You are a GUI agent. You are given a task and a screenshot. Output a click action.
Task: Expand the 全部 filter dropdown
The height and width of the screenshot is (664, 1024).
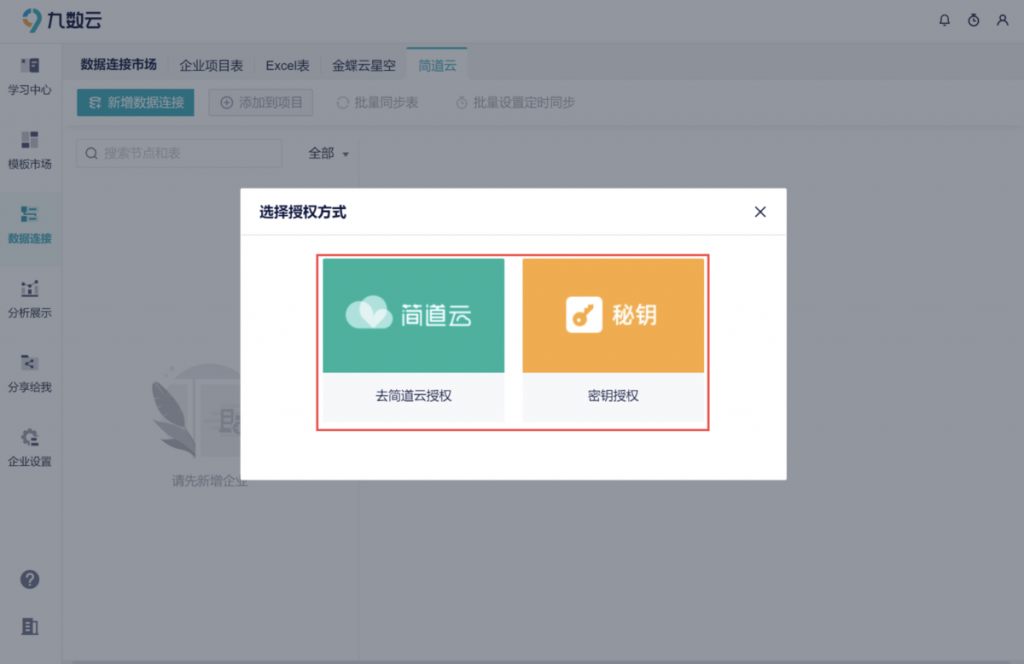[x=328, y=154]
